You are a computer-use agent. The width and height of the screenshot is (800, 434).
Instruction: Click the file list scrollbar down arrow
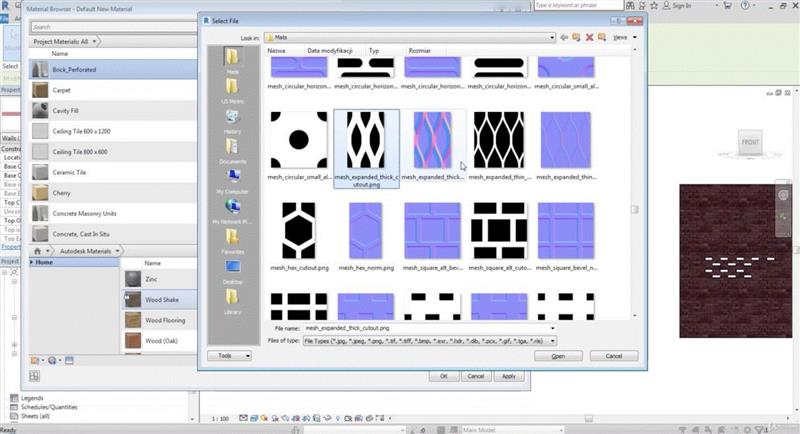(x=635, y=316)
